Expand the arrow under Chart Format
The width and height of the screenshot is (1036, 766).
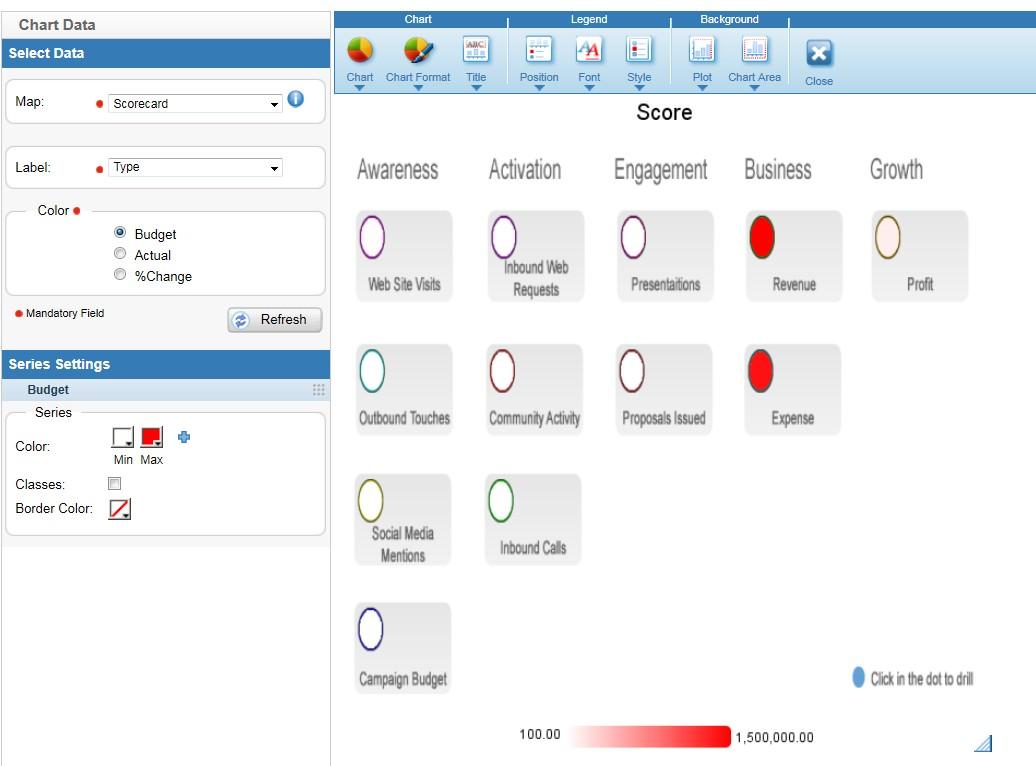pos(418,88)
